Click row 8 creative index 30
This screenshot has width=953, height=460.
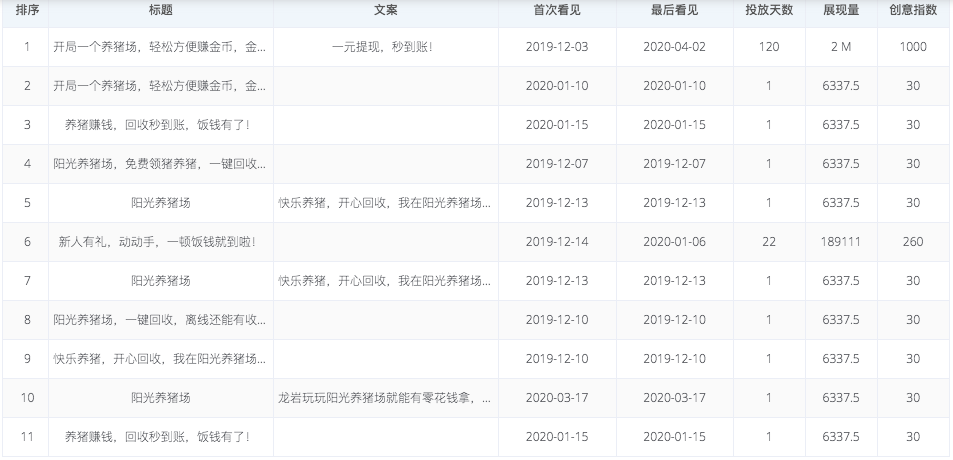913,320
